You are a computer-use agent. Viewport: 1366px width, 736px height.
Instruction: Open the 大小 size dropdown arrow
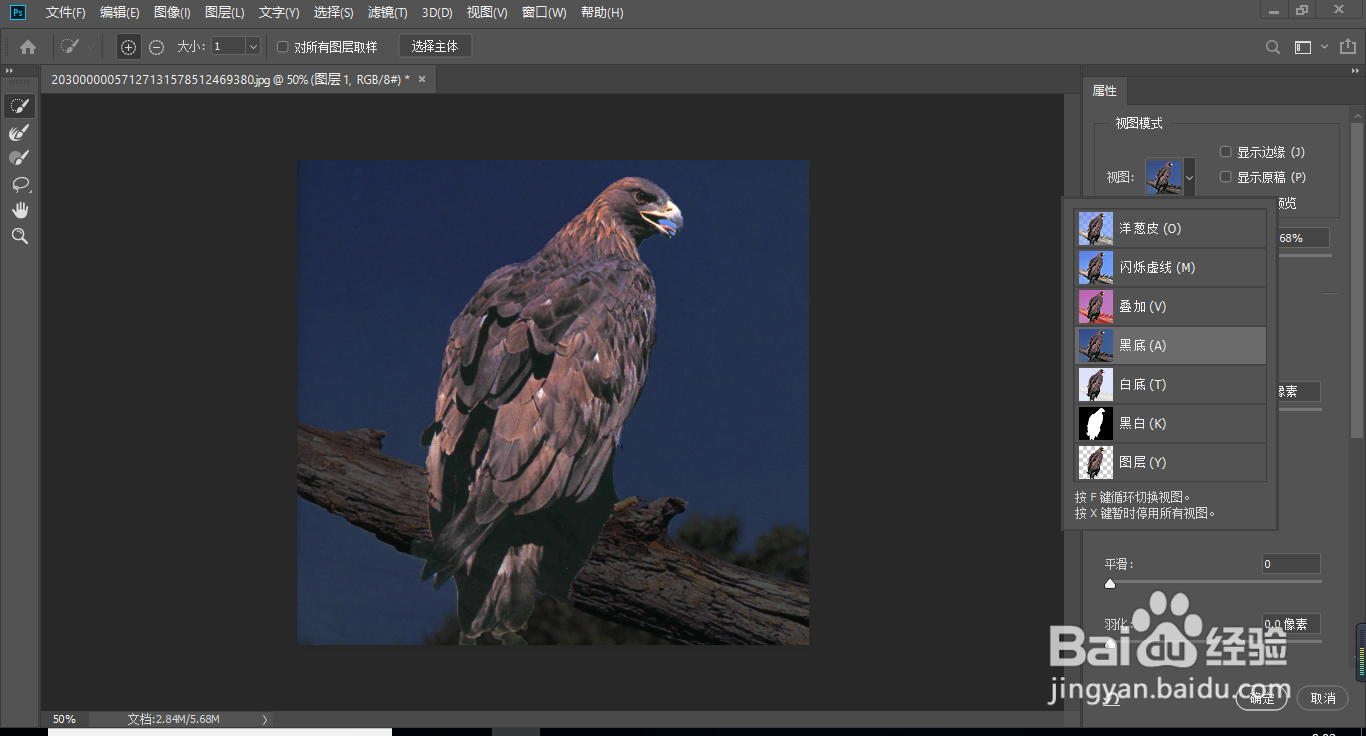(x=253, y=46)
